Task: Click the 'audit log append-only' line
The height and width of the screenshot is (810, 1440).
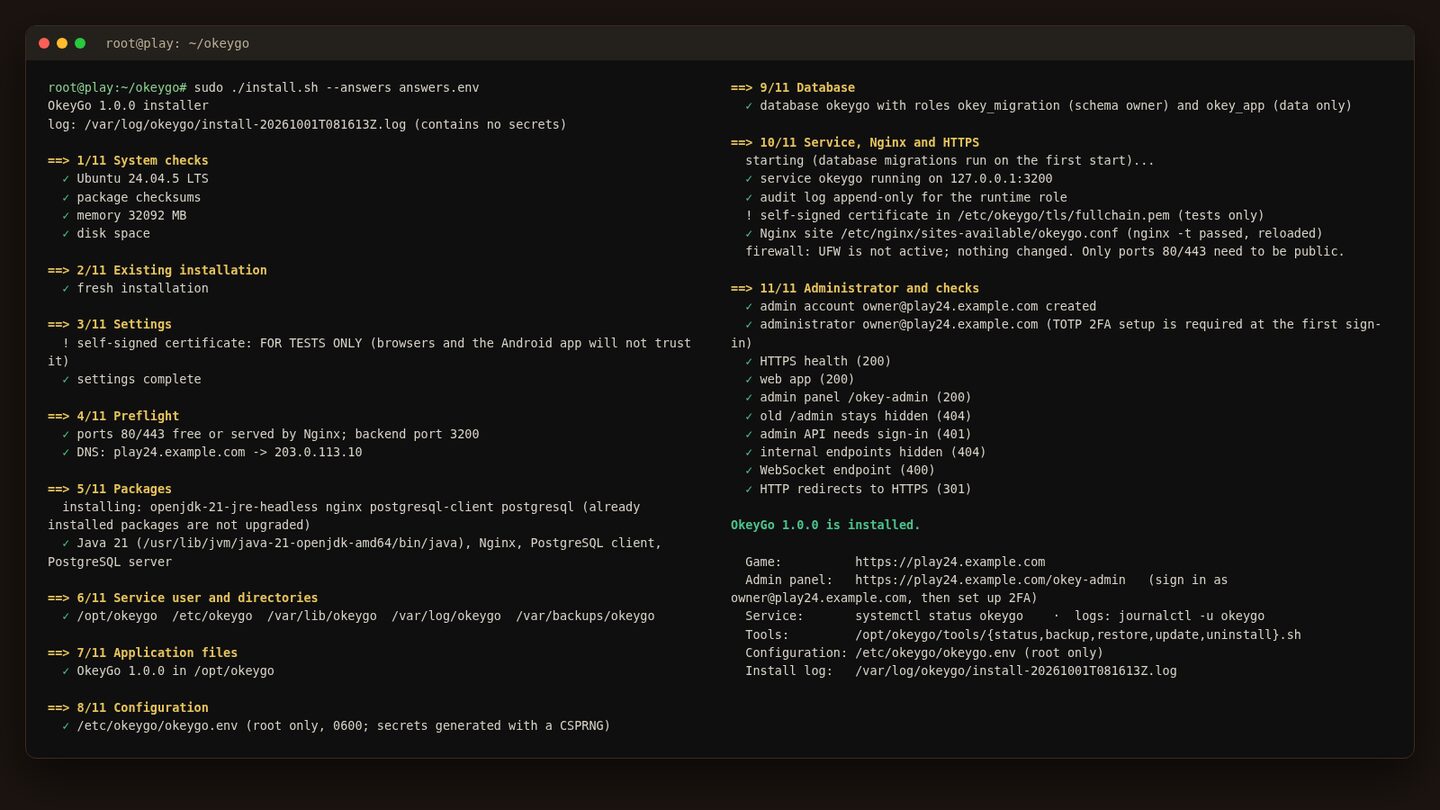Action: [x=906, y=197]
